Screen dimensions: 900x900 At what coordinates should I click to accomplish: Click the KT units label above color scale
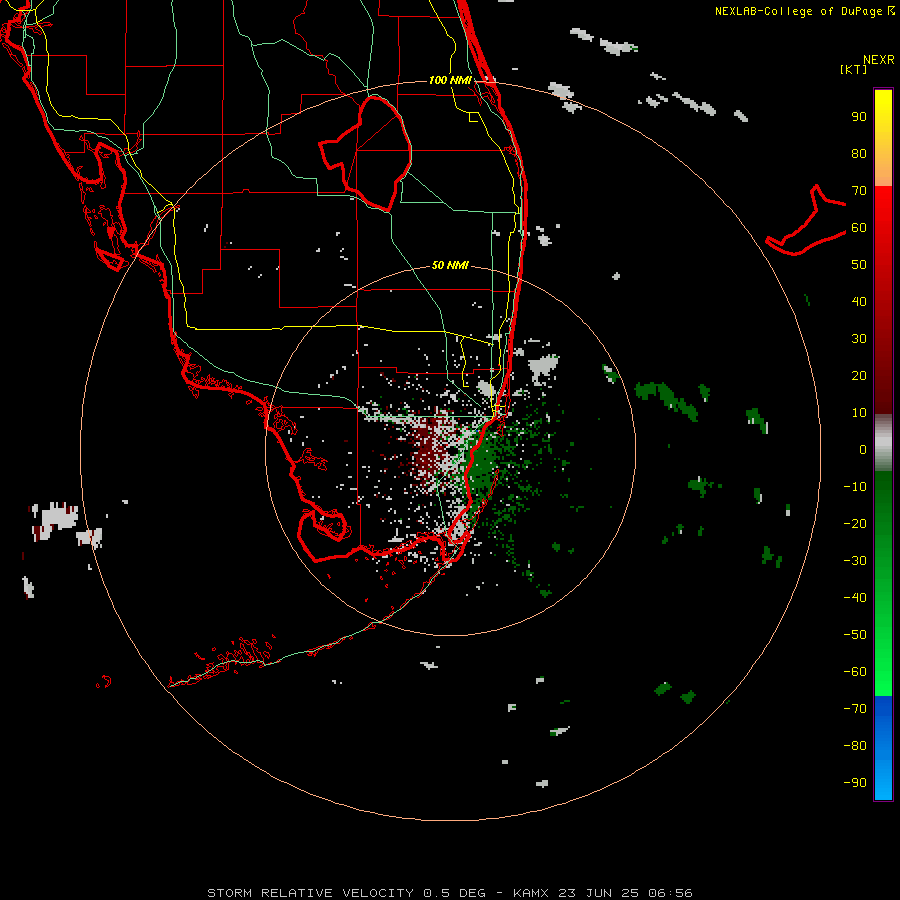click(854, 69)
